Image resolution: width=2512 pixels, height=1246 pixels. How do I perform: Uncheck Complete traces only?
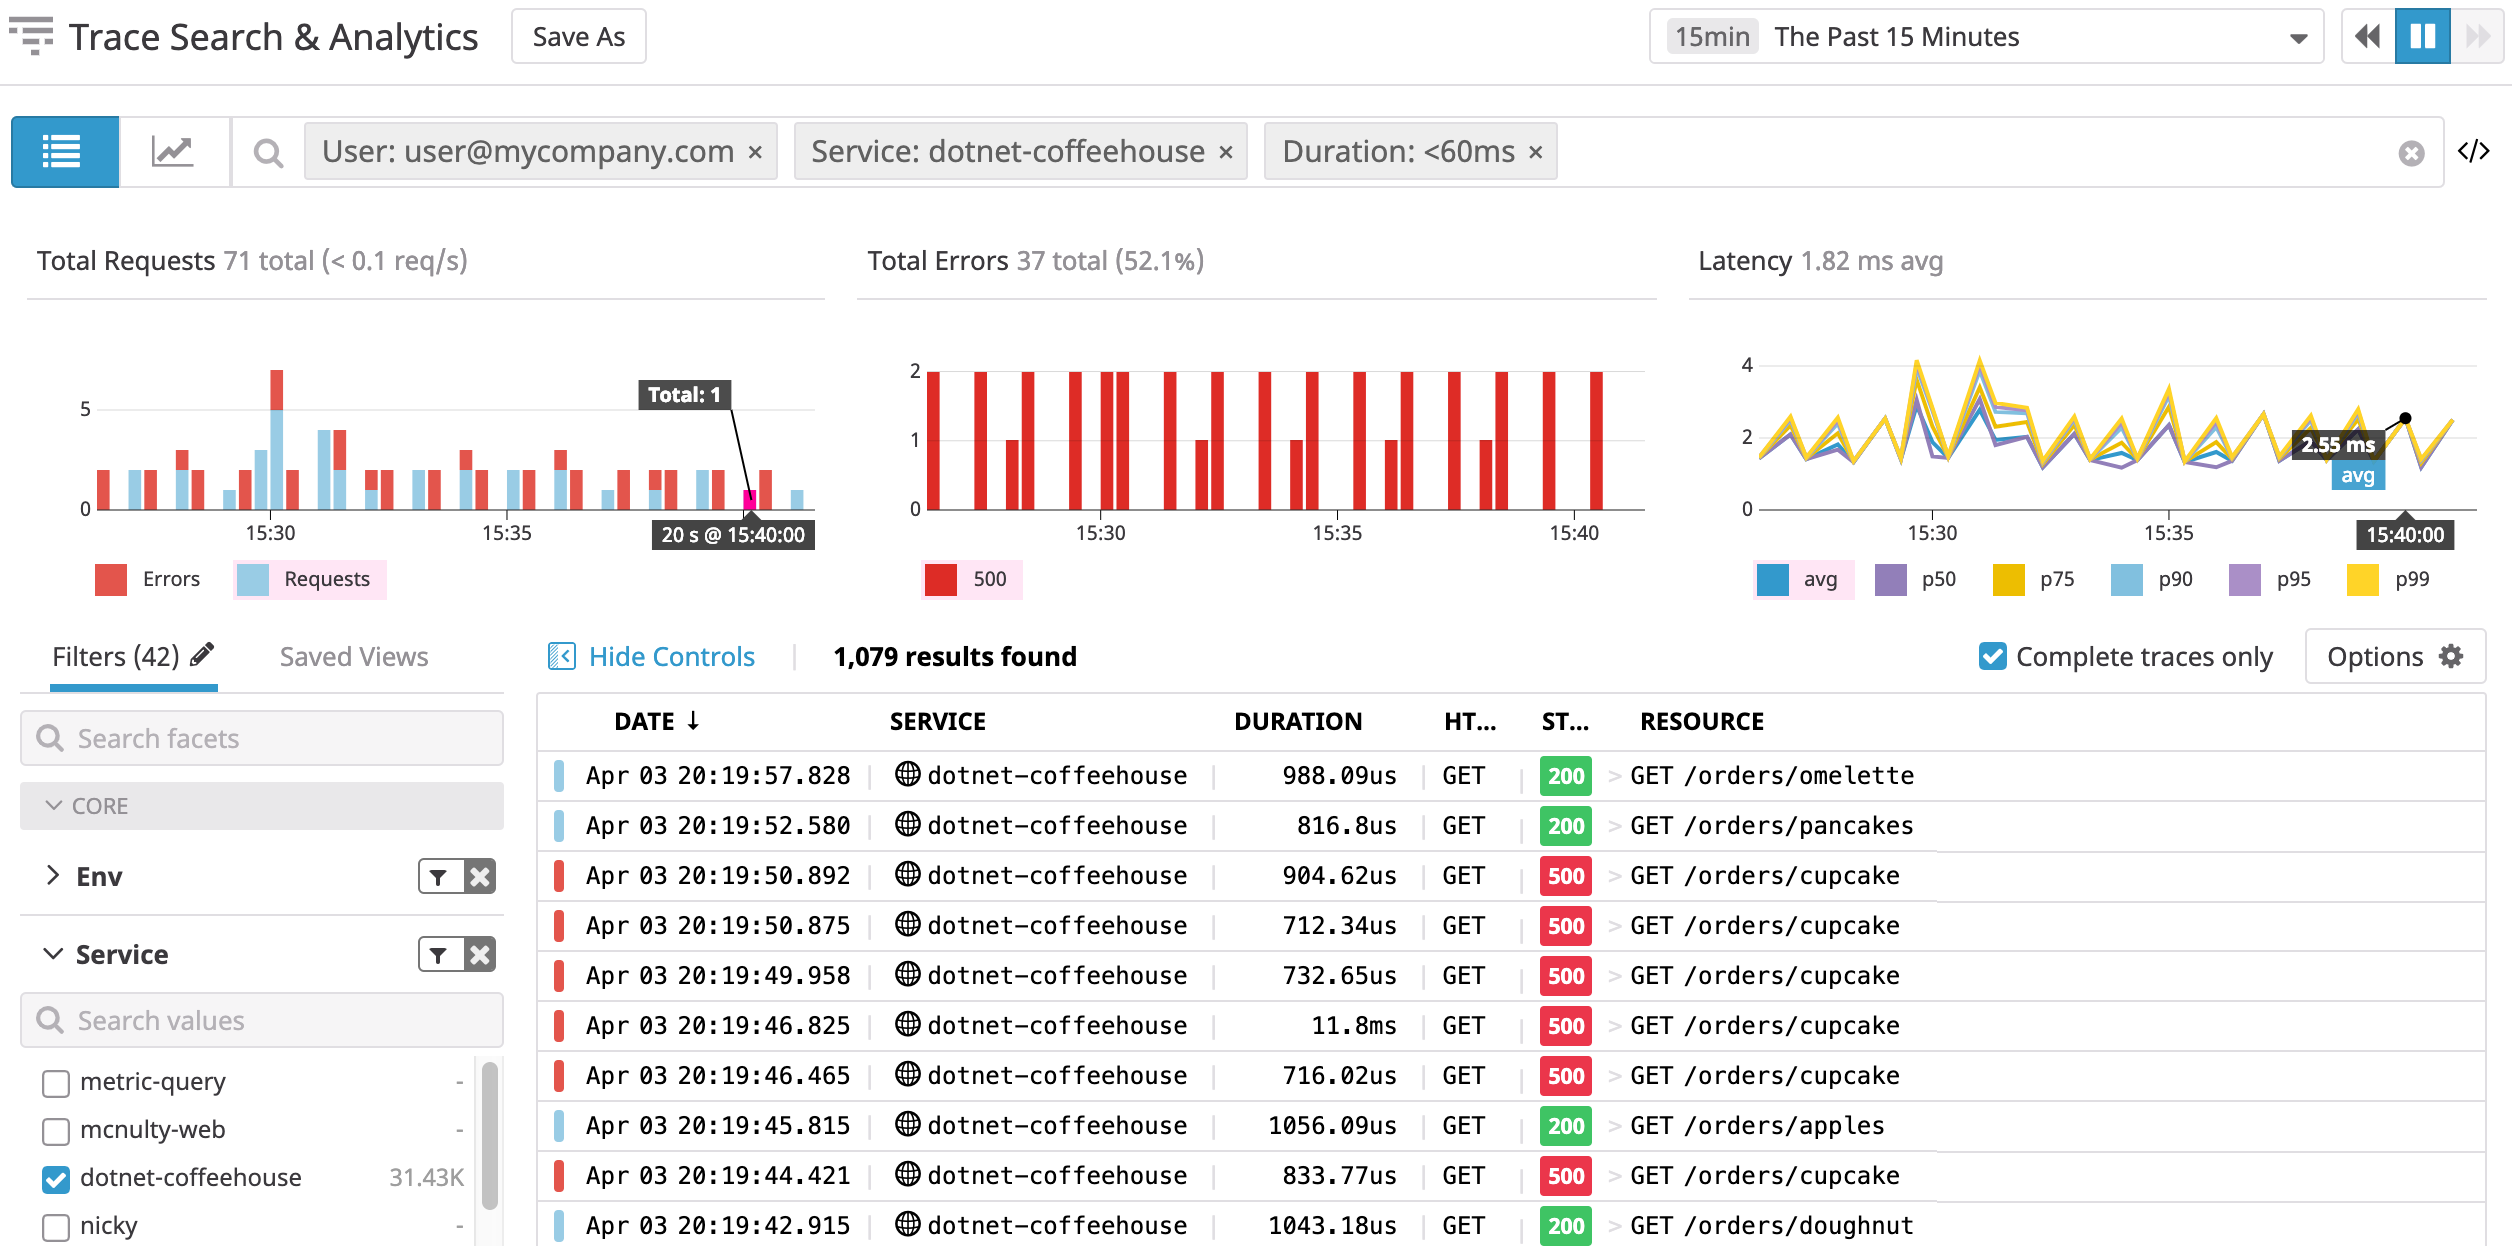point(1993,656)
